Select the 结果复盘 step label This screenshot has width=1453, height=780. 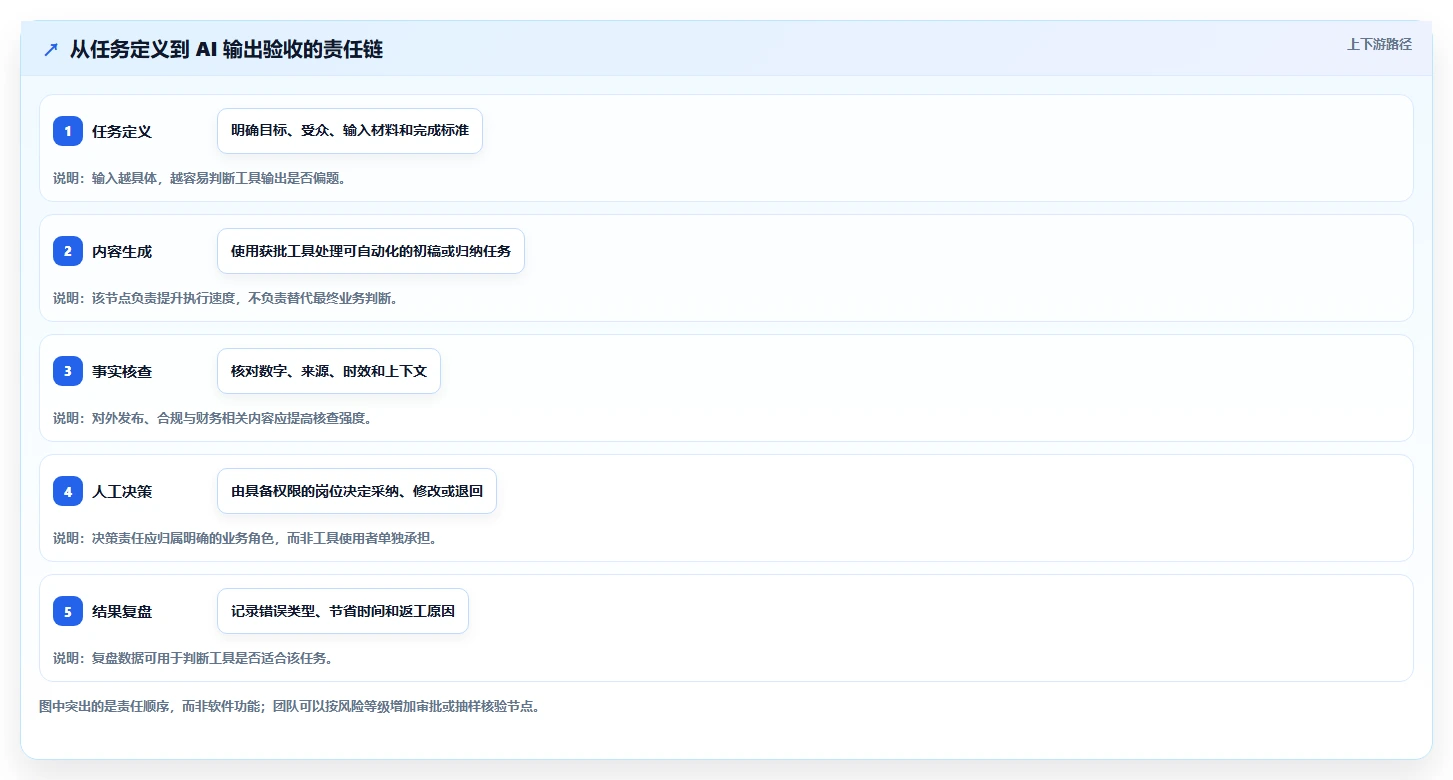122,611
